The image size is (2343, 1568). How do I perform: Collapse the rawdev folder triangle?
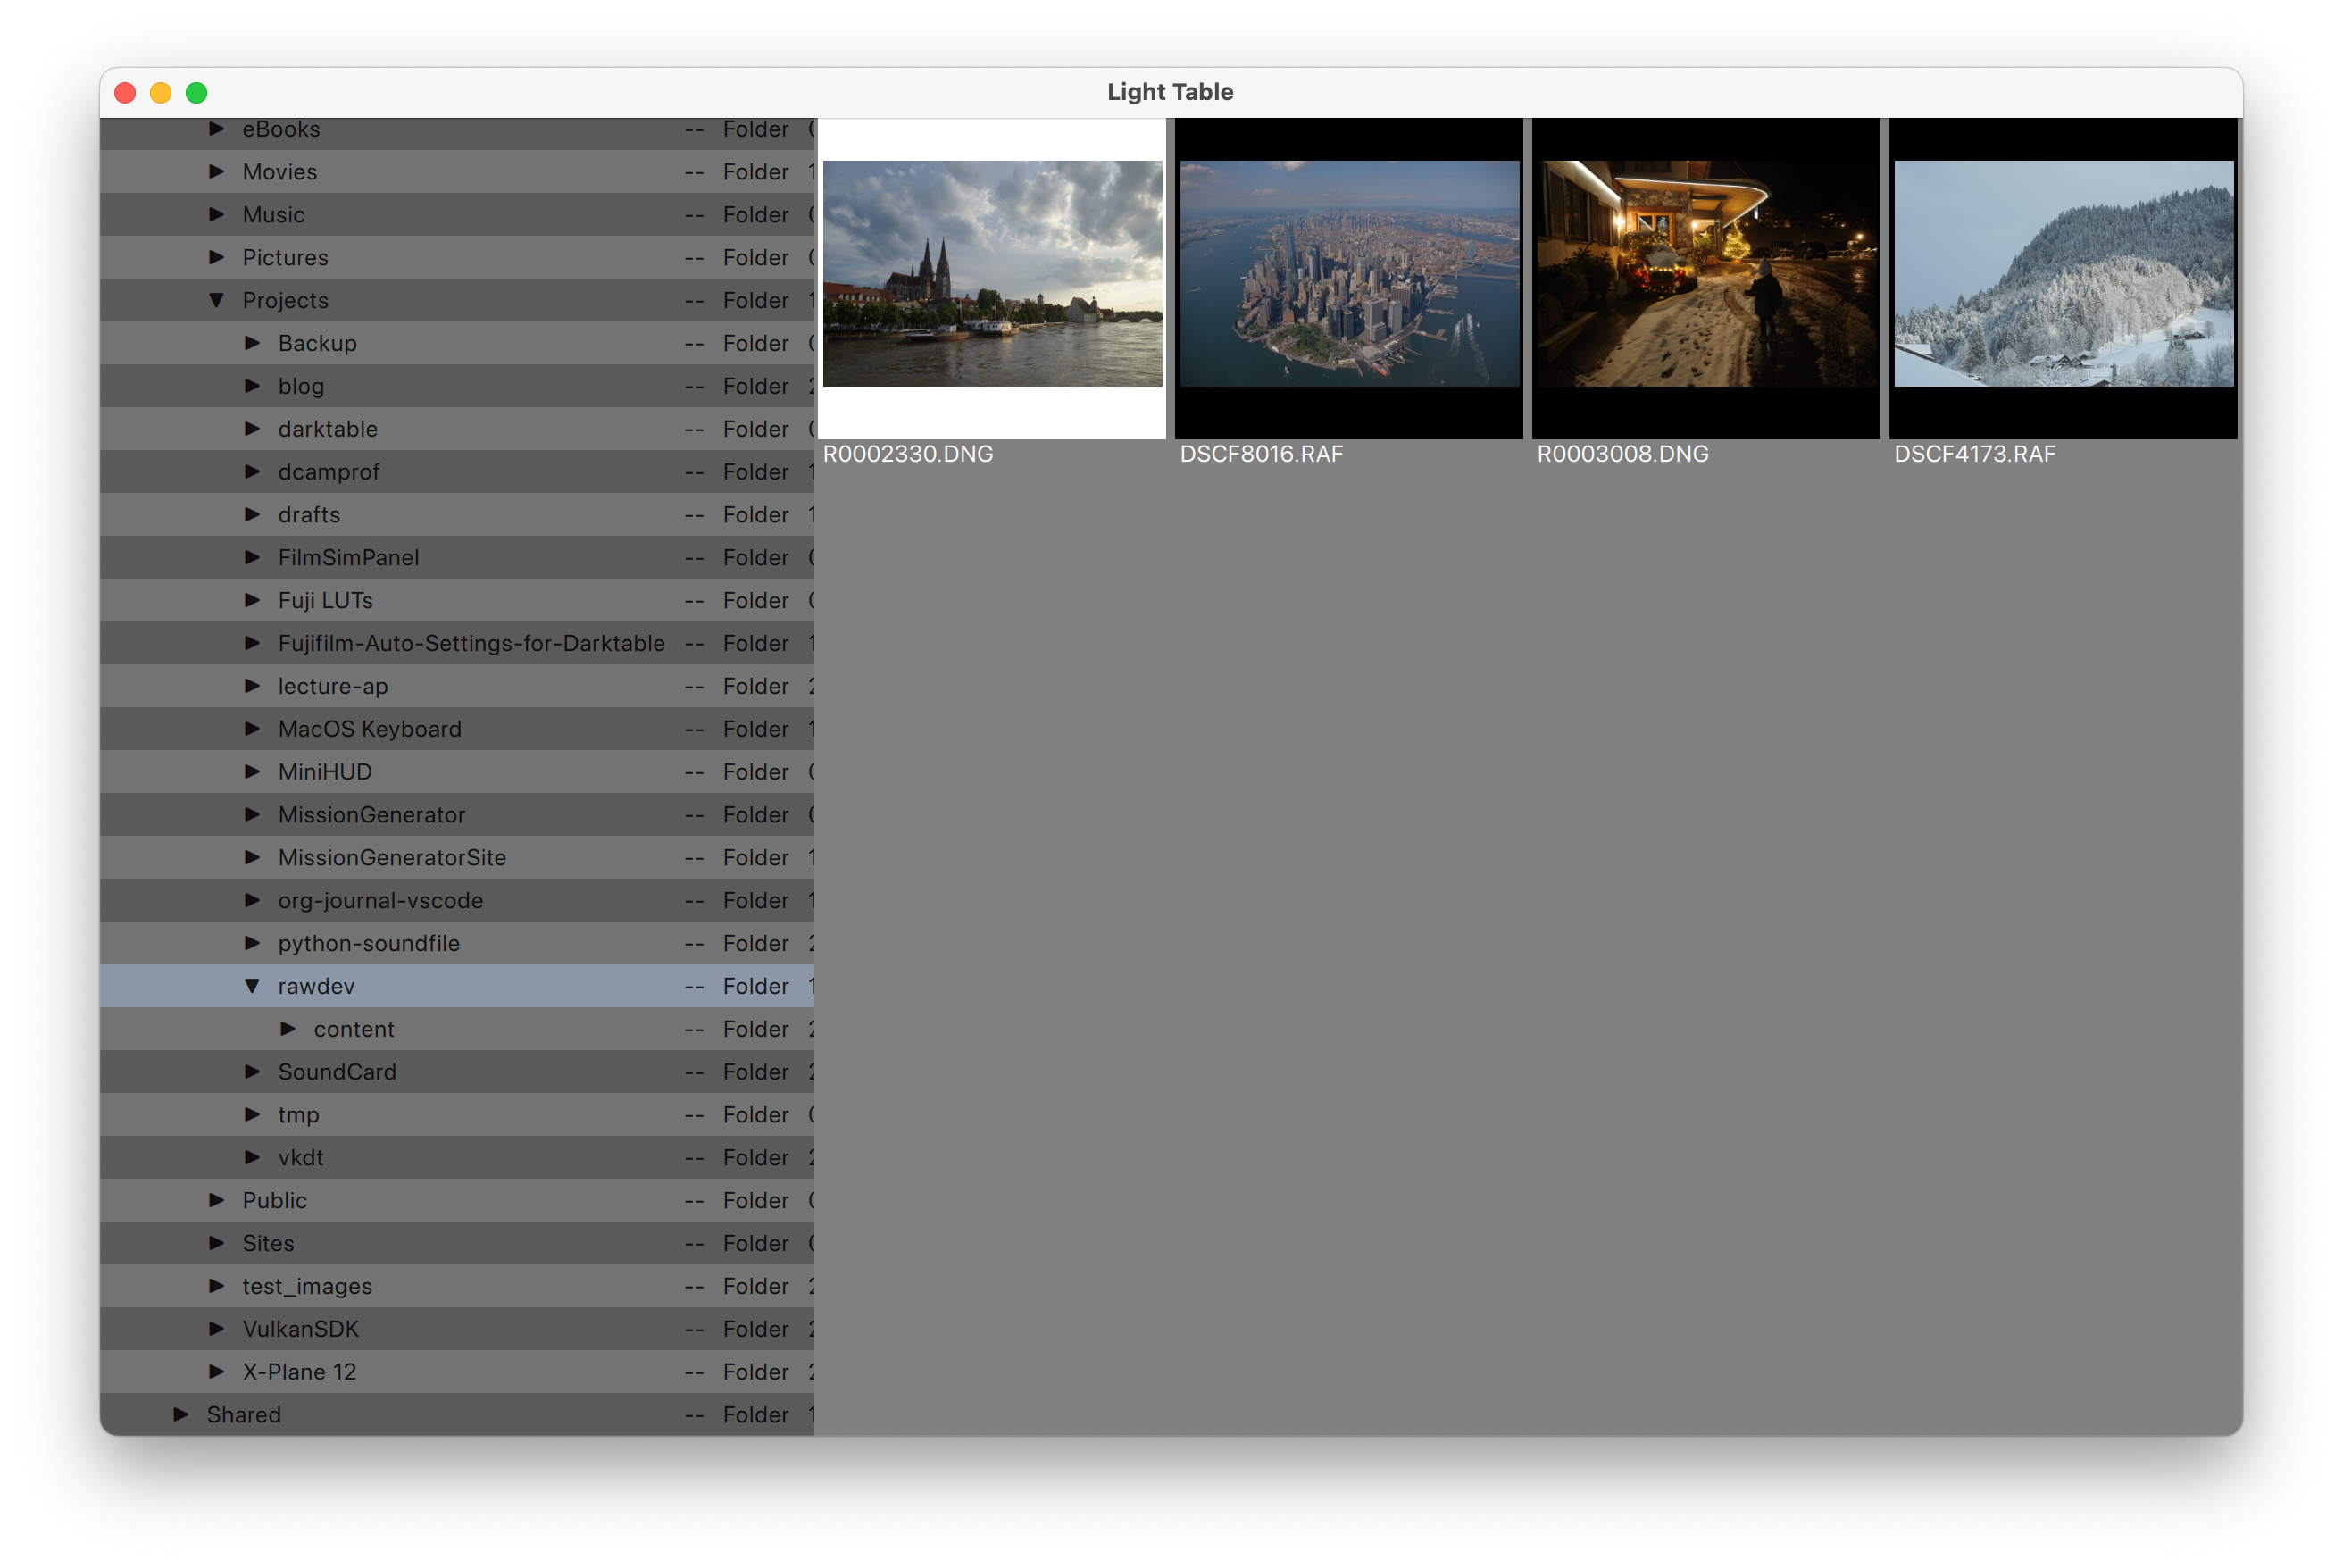pyautogui.click(x=252, y=986)
